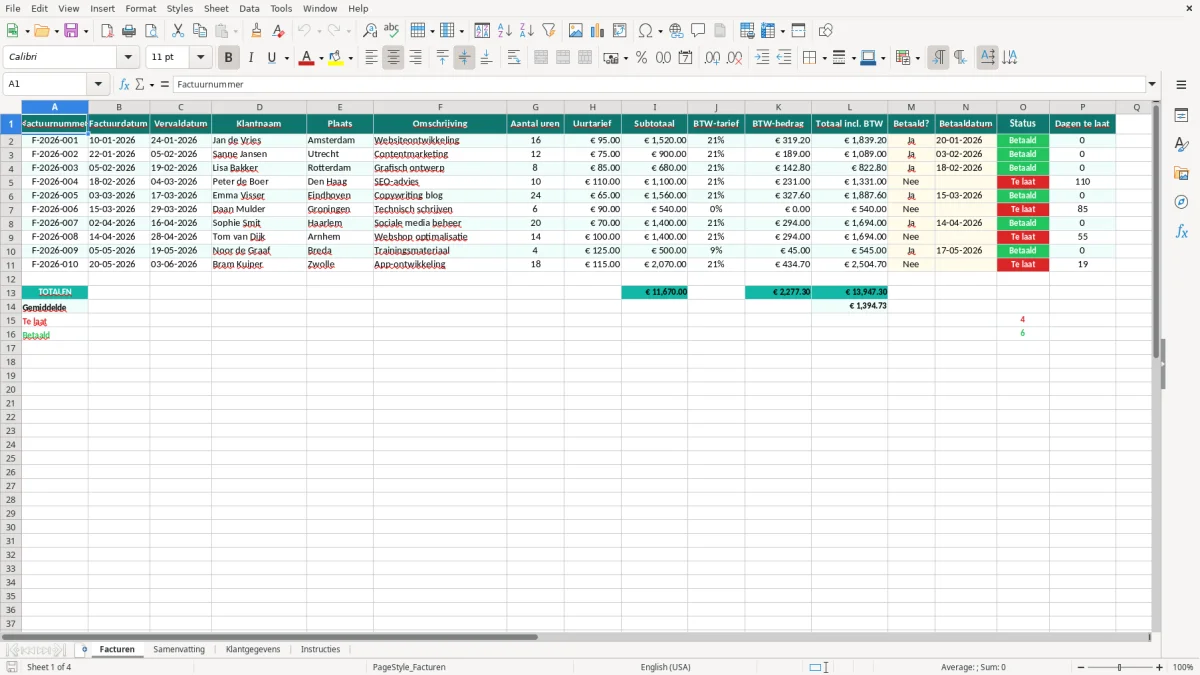This screenshot has height=675, width=1200.
Task: Open the Data menu
Action: [249, 8]
